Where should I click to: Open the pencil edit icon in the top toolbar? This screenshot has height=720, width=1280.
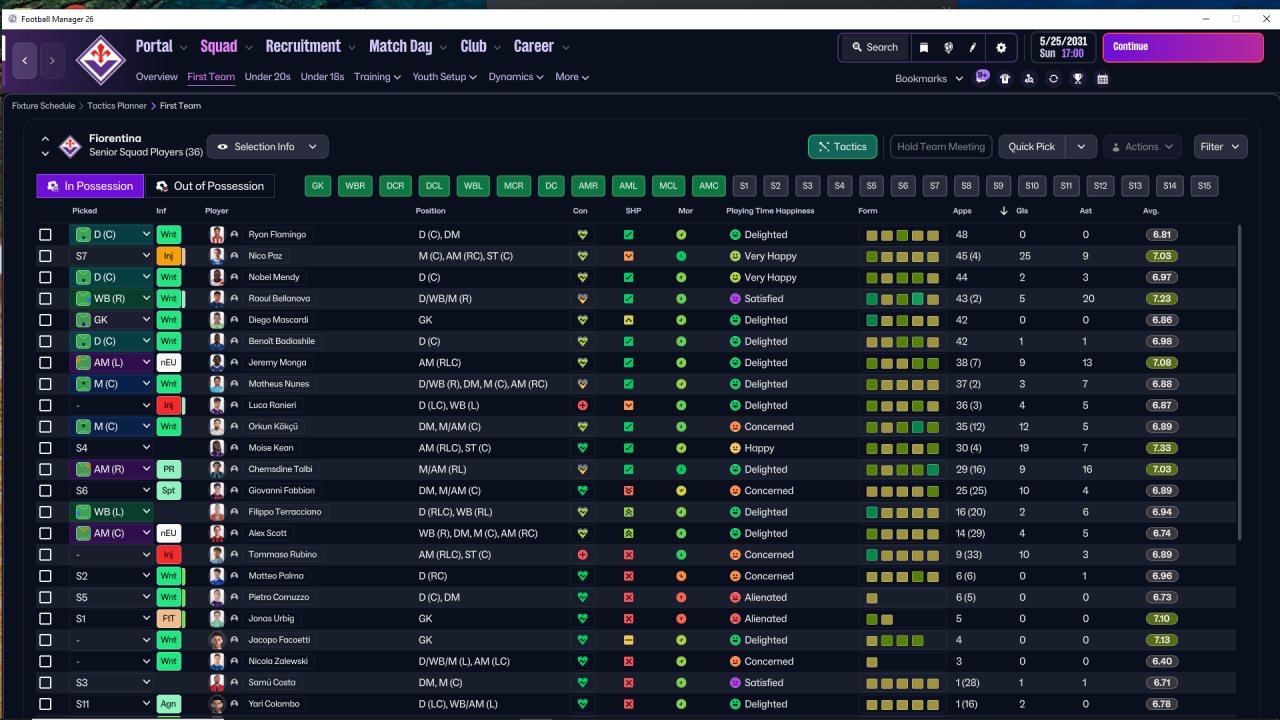coord(973,47)
